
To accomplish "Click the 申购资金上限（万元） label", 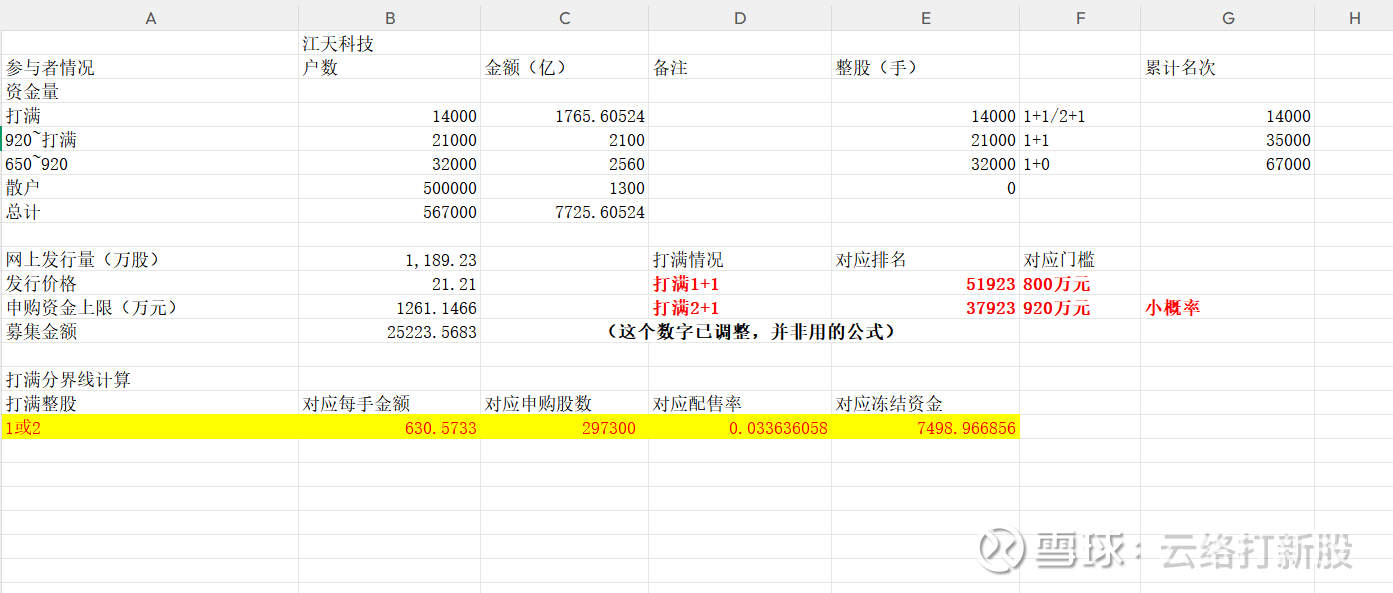I will pyautogui.click(x=150, y=307).
